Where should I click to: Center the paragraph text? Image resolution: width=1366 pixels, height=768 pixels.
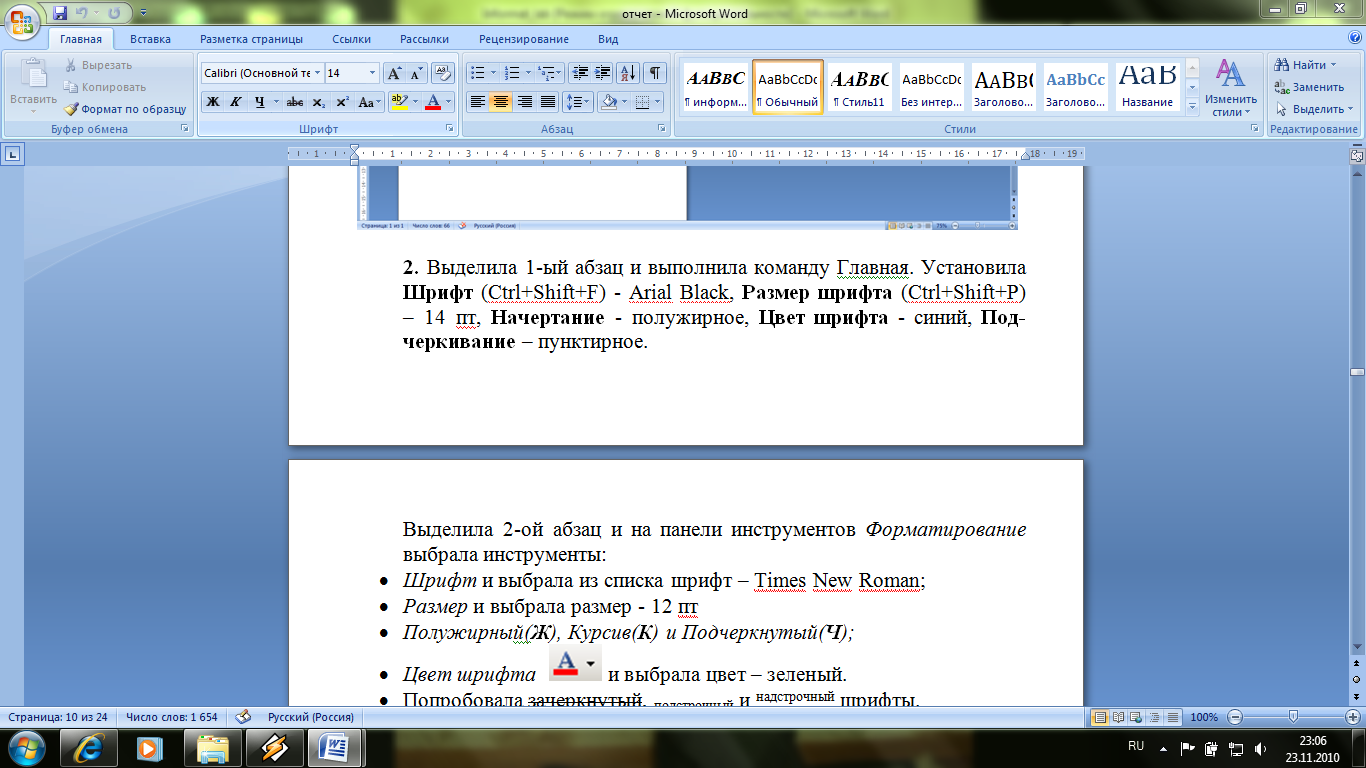click(x=501, y=102)
